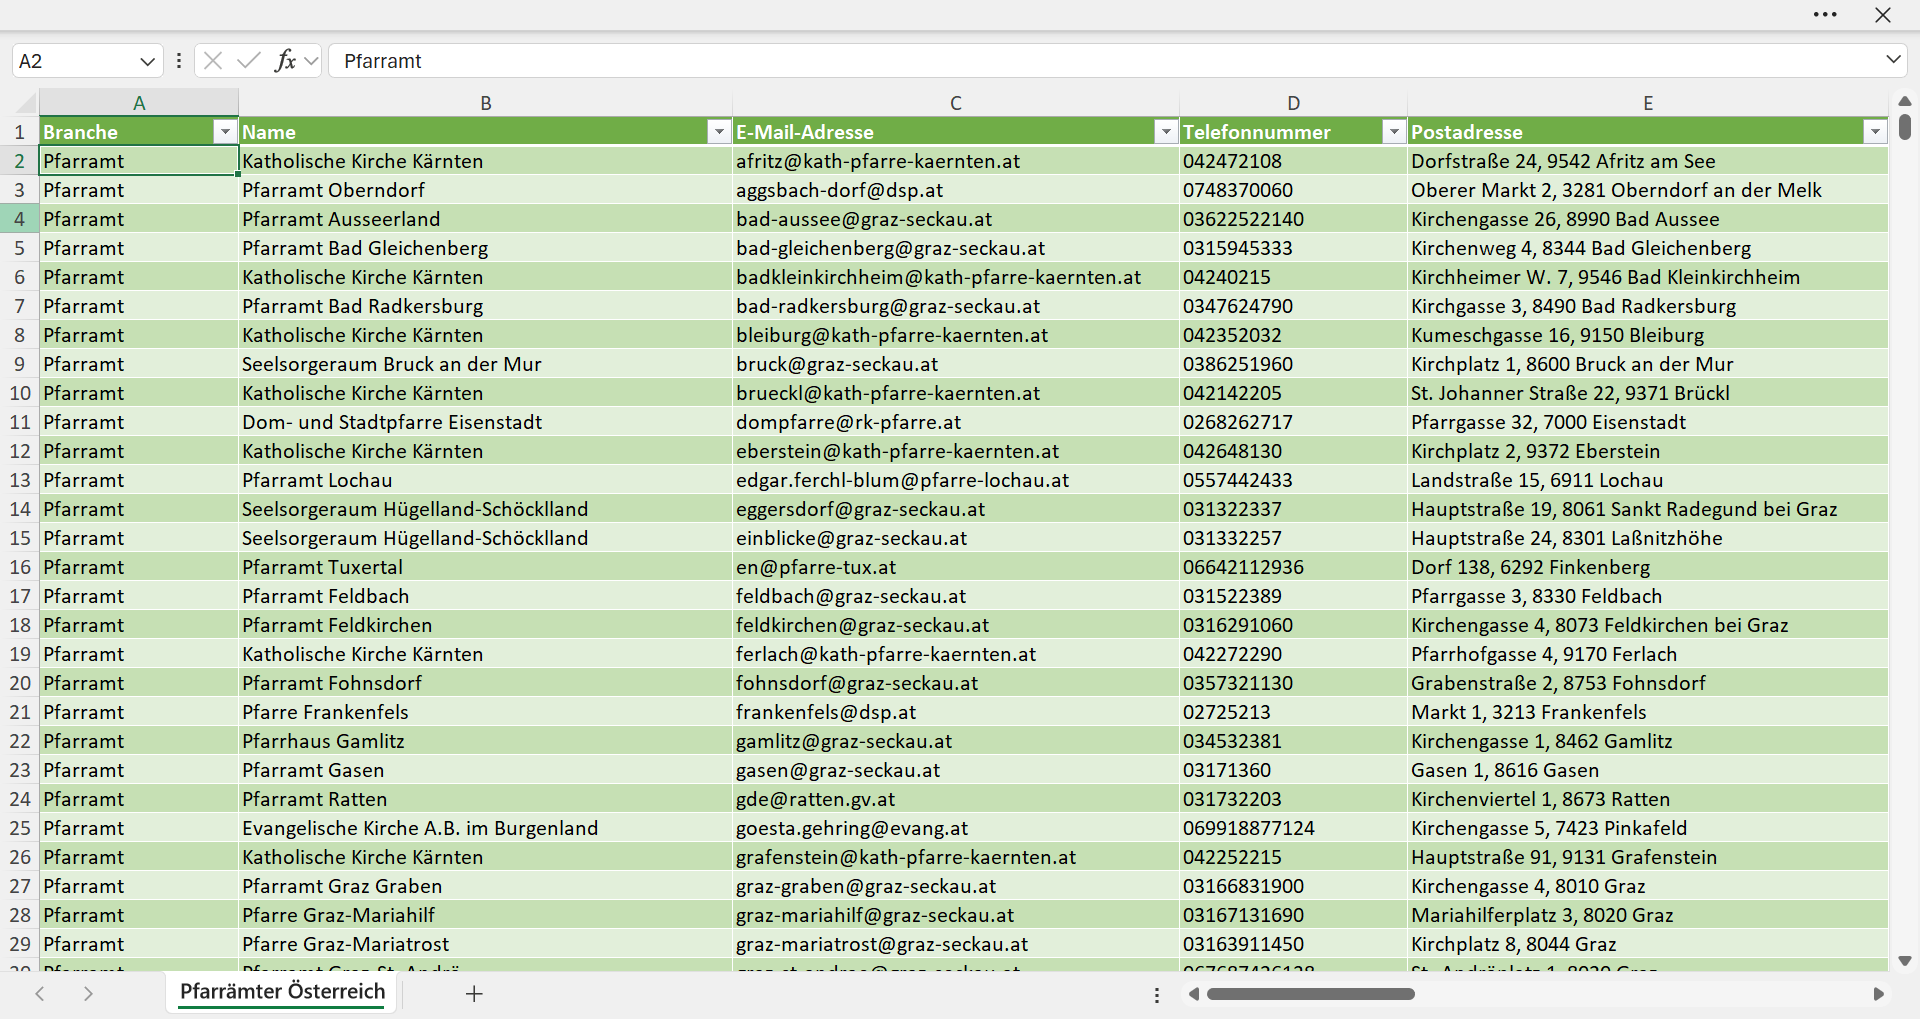
Task: Click the vertical scrollbar thumb
Action: point(1905,127)
